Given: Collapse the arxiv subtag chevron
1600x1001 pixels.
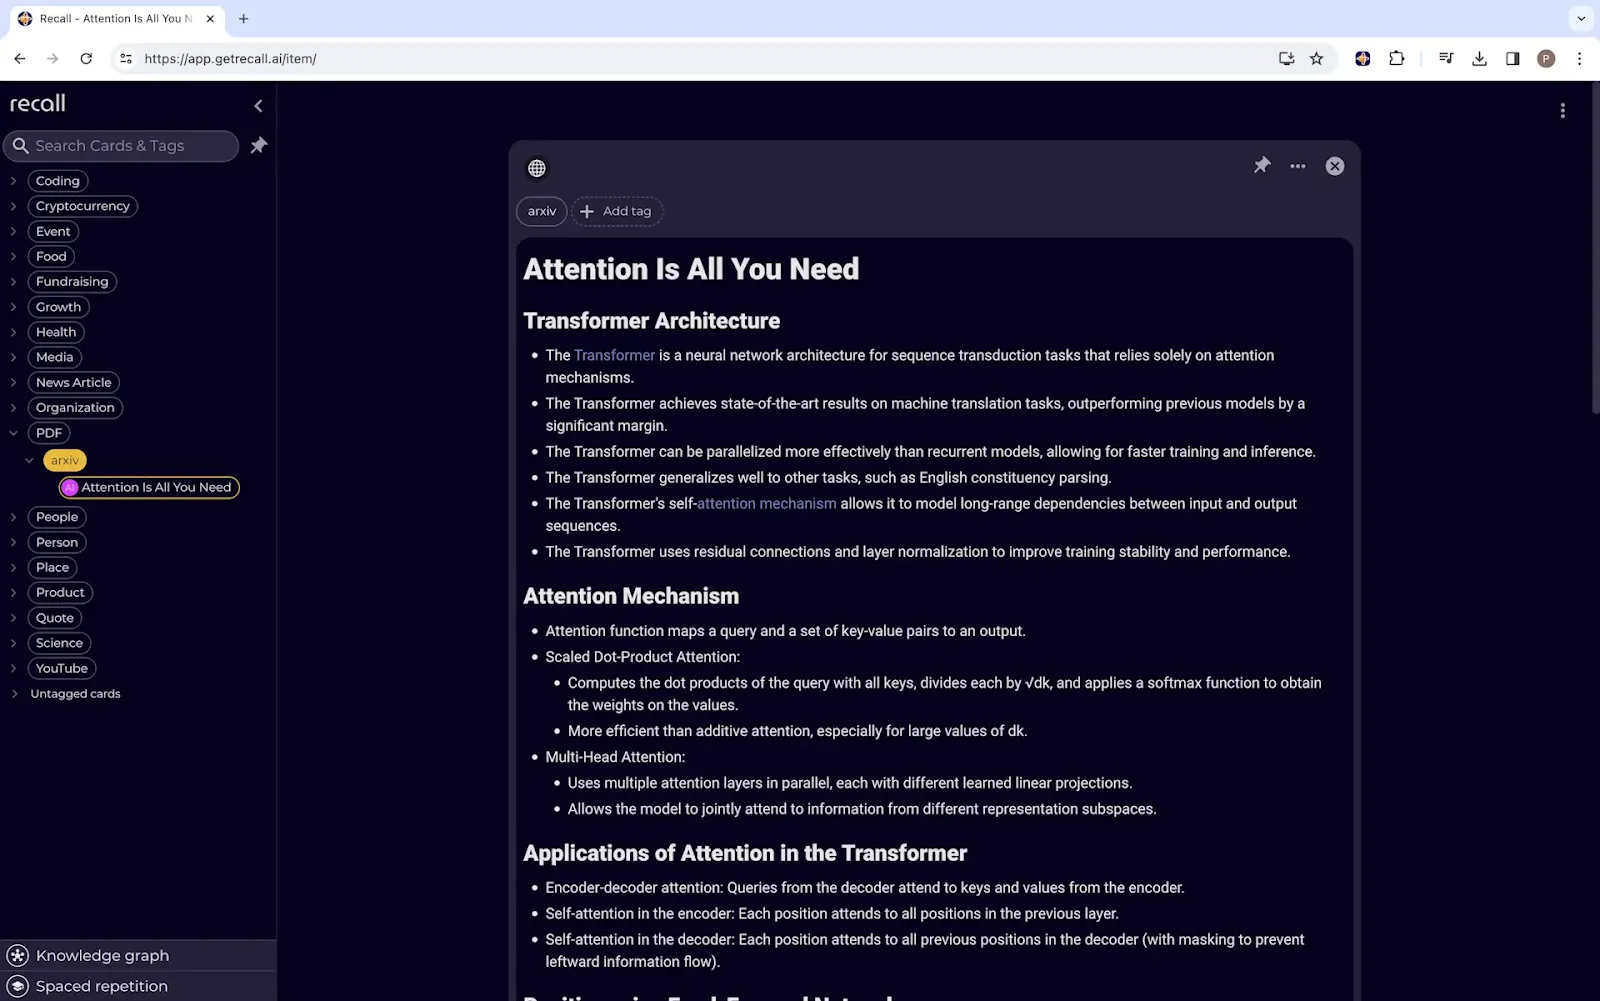Looking at the screenshot, I should point(29,461).
